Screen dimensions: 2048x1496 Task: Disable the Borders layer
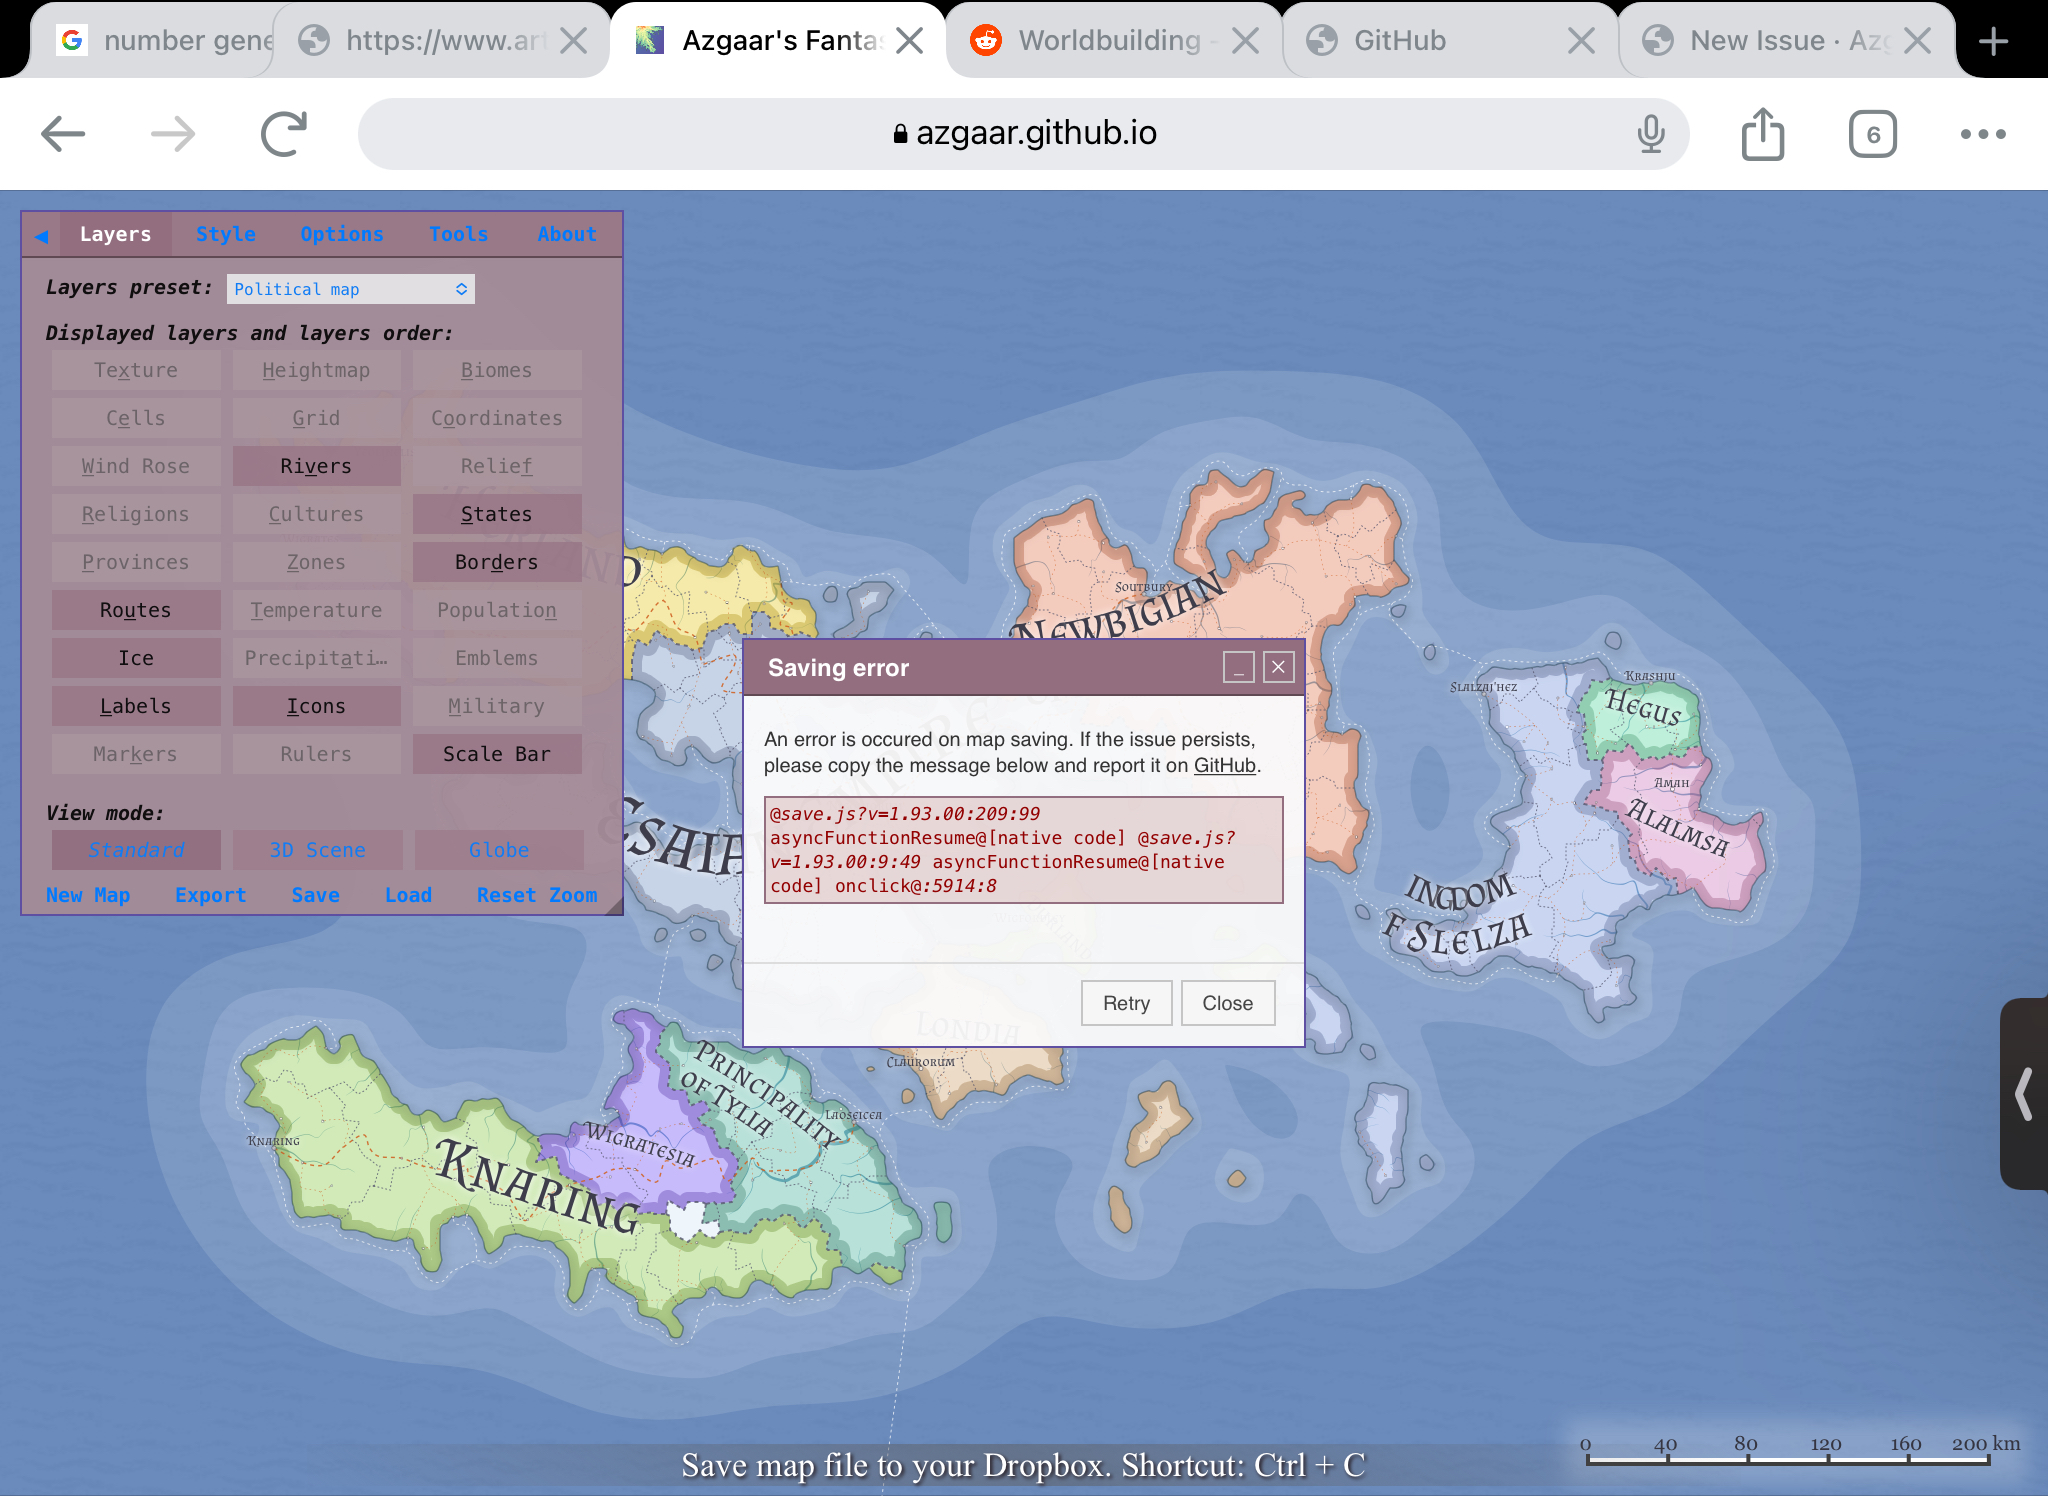point(496,562)
